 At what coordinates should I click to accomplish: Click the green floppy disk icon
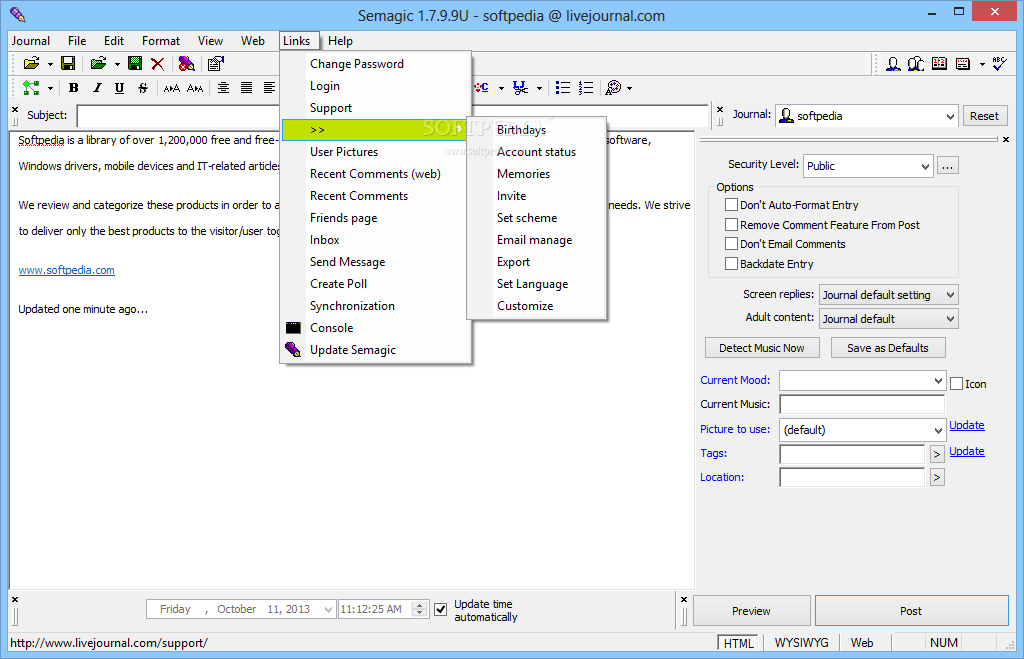click(135, 63)
